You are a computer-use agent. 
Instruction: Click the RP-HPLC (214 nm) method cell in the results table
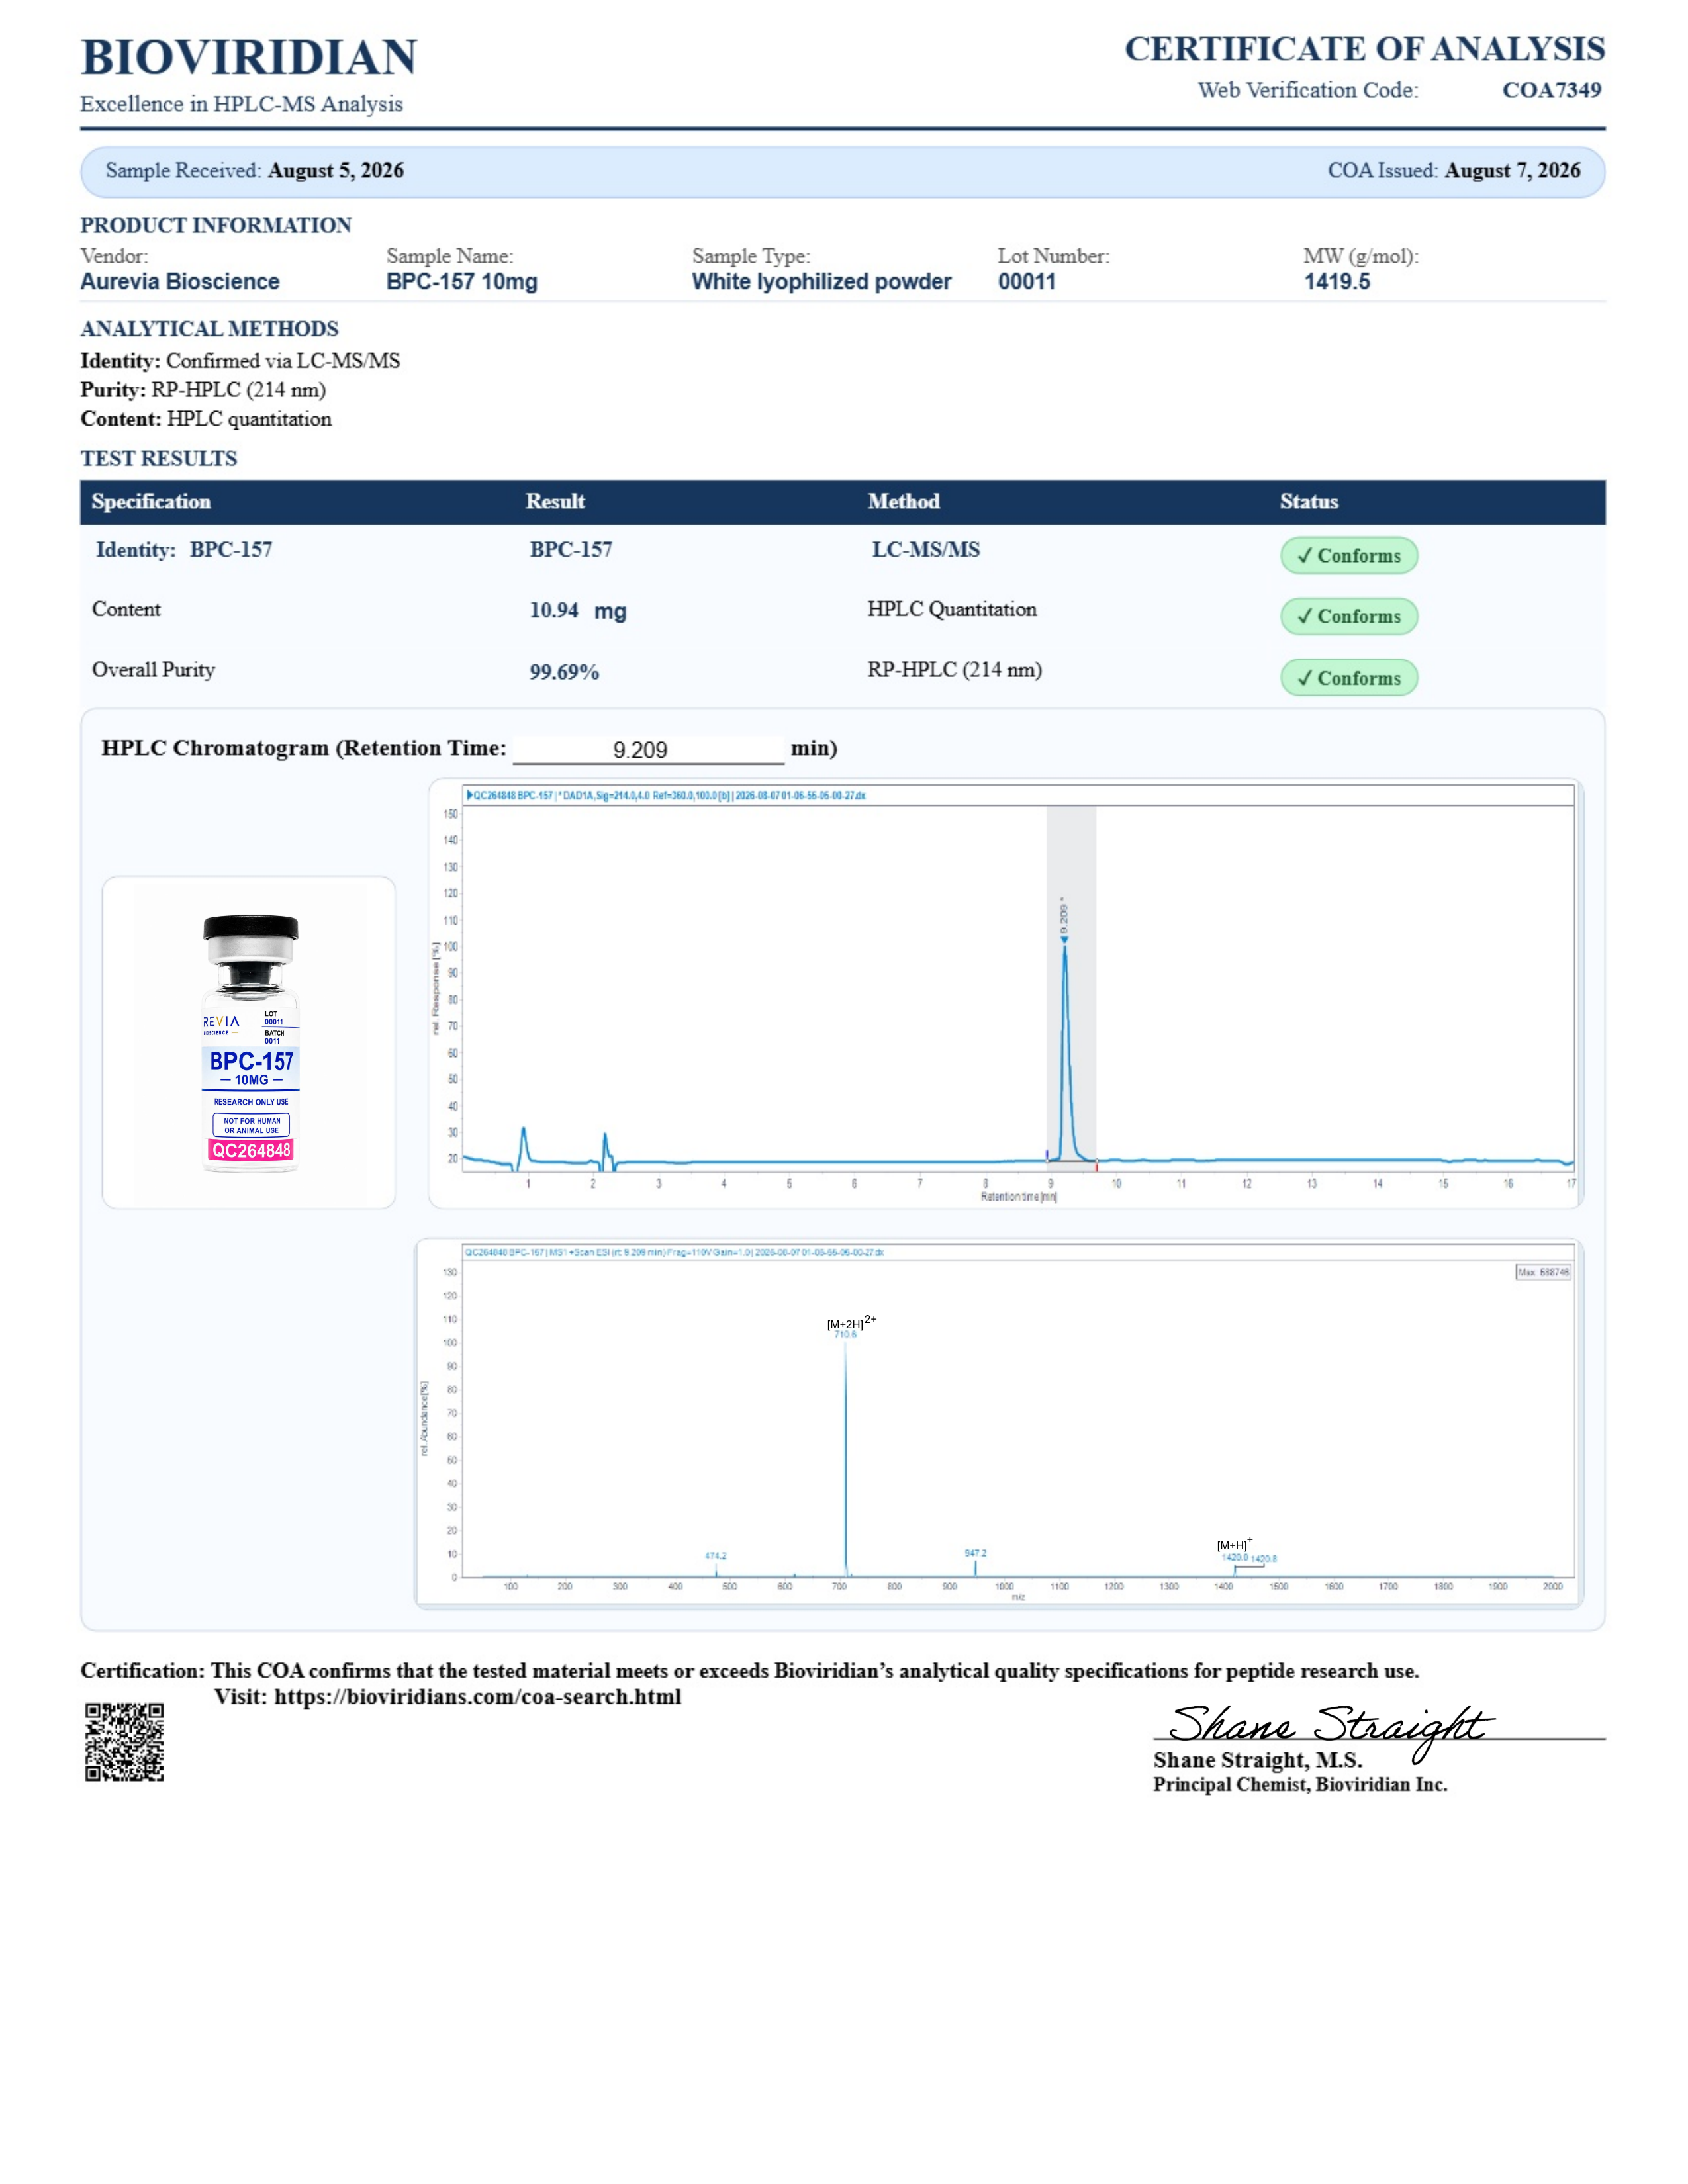pos(955,670)
